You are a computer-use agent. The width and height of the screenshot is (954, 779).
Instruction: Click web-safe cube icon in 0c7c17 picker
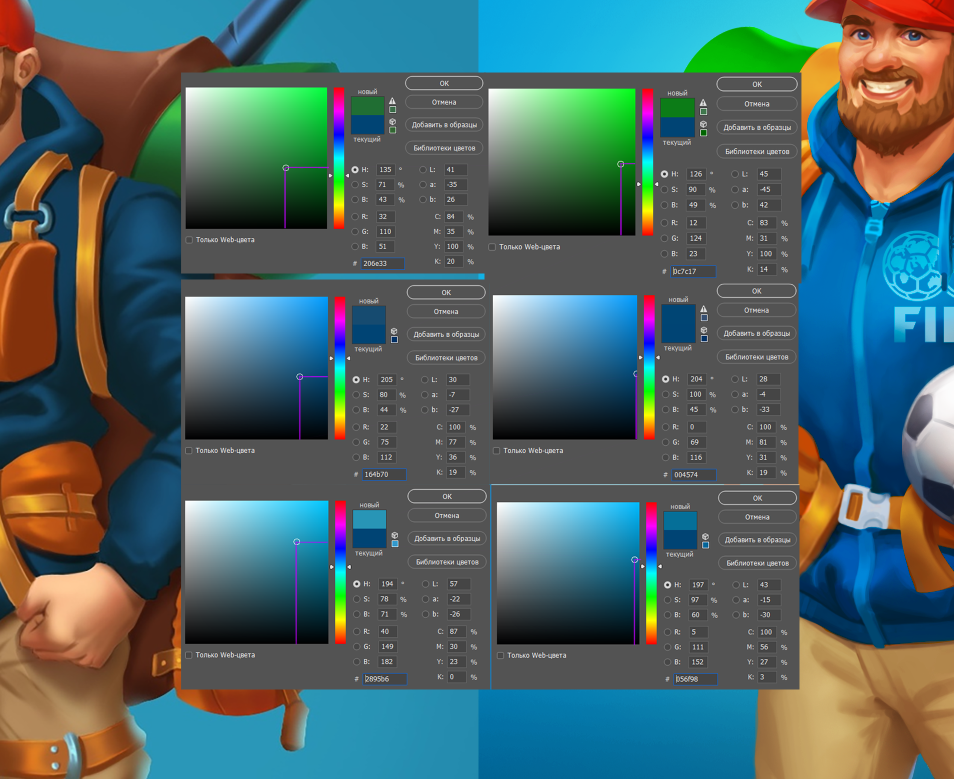point(704,123)
